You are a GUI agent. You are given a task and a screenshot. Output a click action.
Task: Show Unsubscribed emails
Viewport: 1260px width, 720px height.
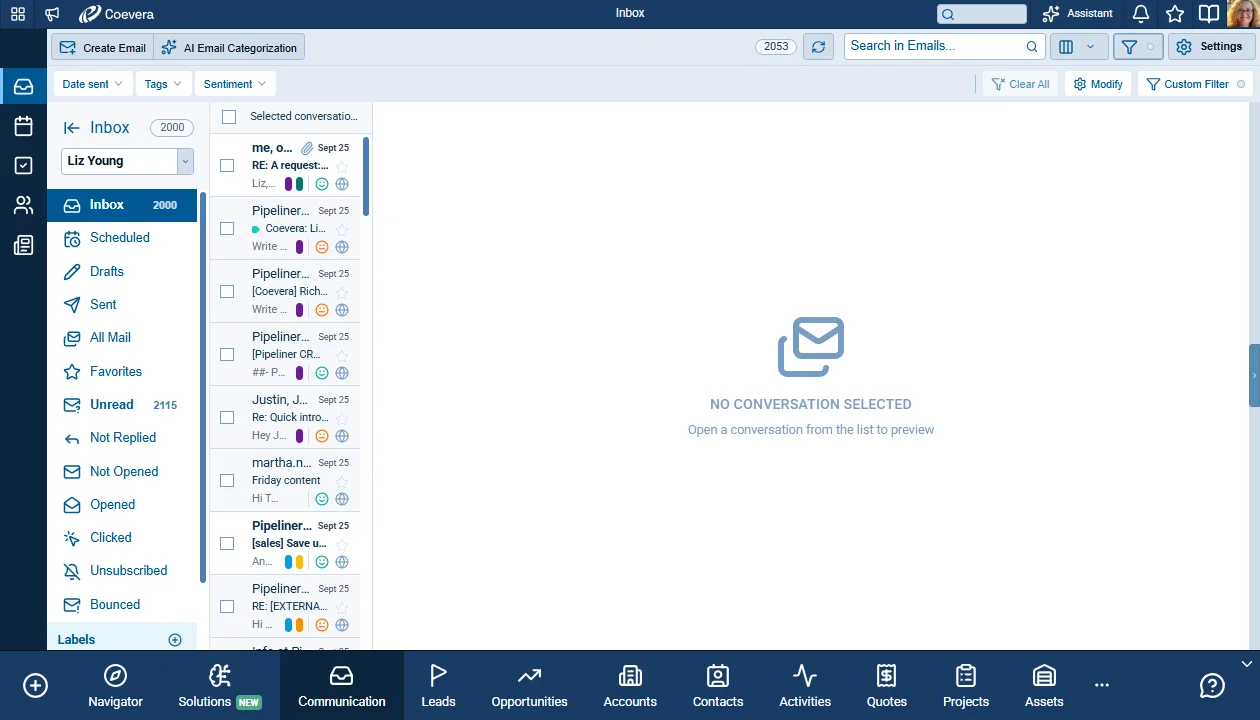click(x=122, y=571)
